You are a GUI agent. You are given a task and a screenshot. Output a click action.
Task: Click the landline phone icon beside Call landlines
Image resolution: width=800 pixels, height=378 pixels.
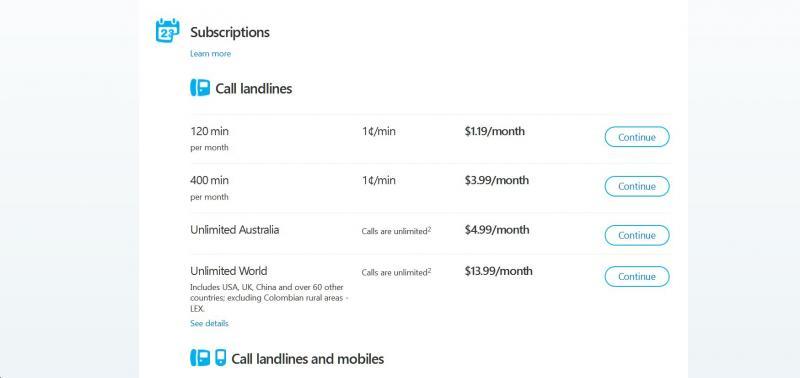(200, 88)
